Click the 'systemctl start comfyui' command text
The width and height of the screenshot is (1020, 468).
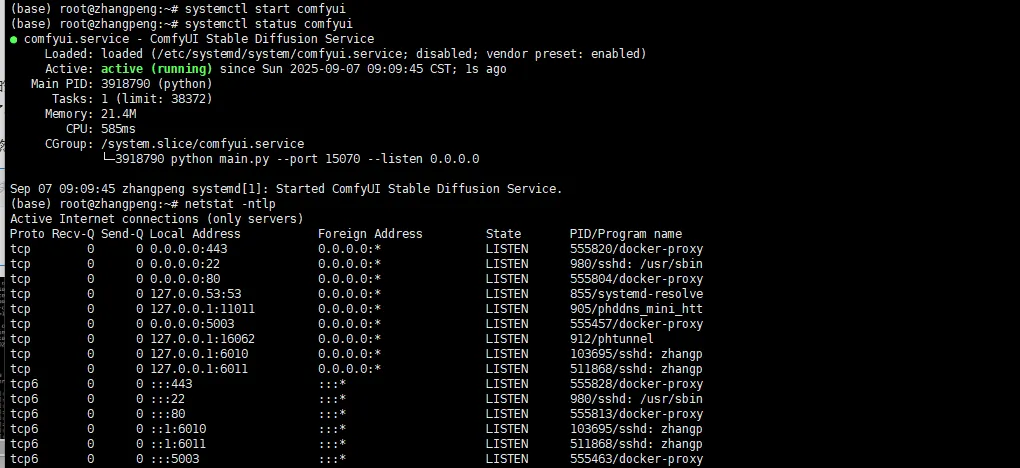click(x=265, y=9)
